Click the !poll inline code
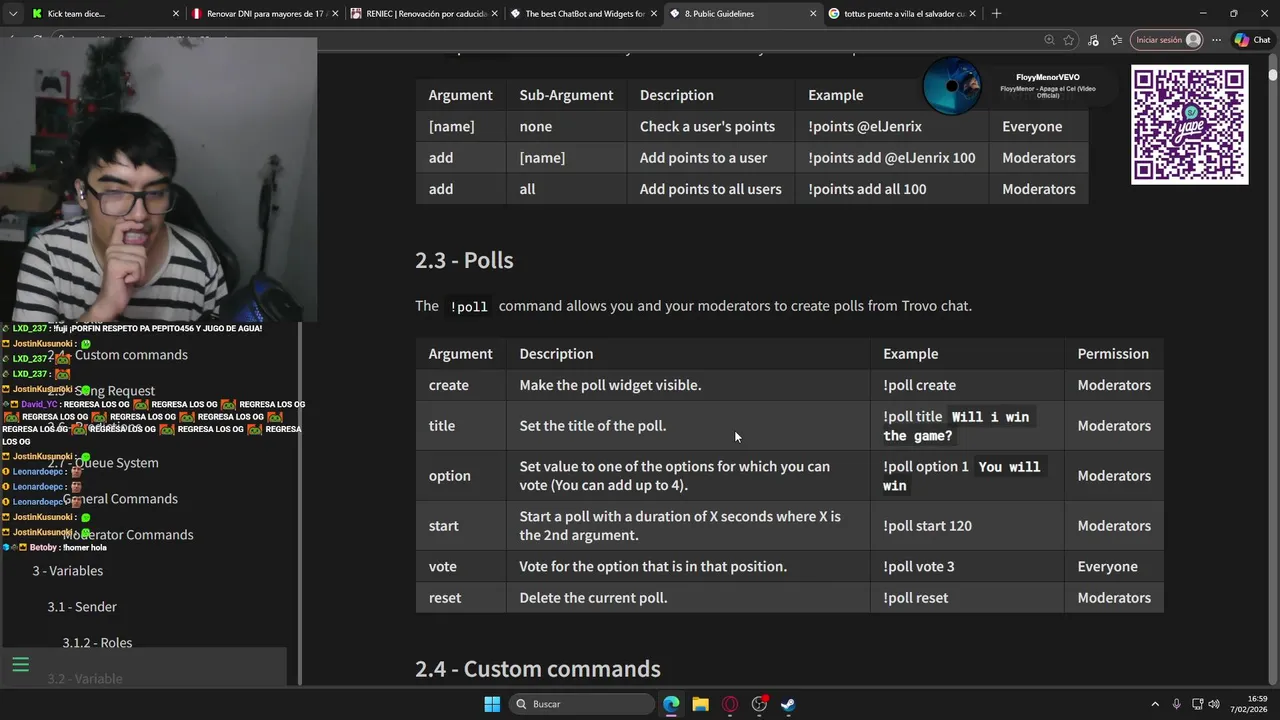Screen dimensions: 1280x720 click(469, 306)
